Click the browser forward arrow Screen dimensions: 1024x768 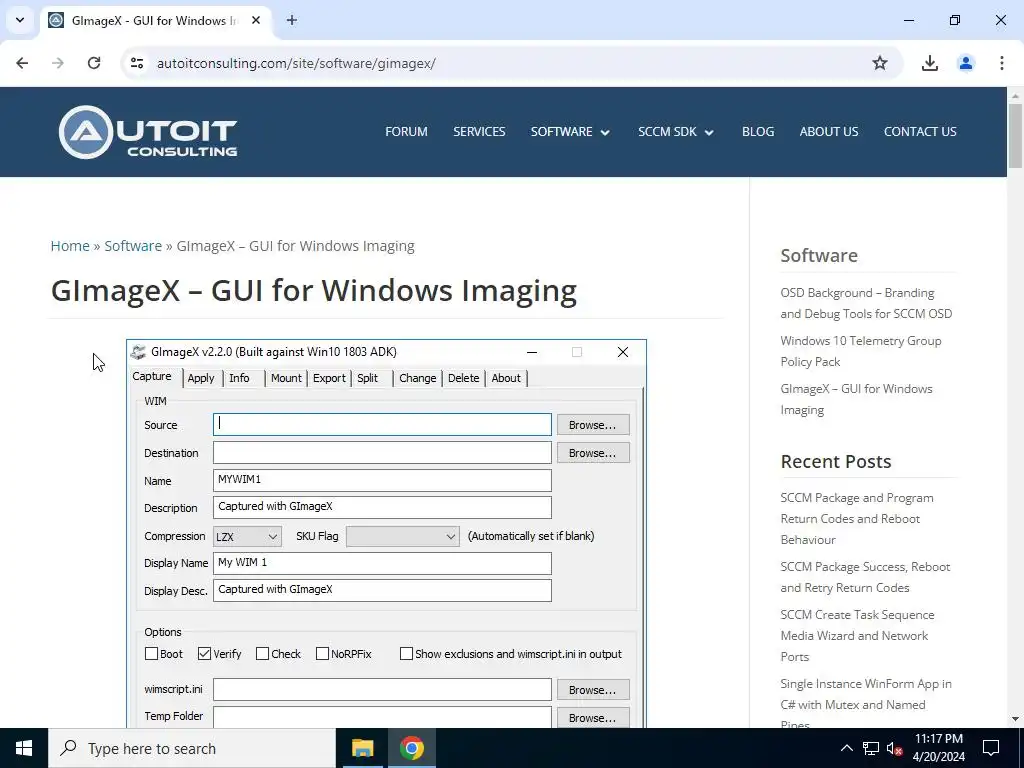(58, 63)
